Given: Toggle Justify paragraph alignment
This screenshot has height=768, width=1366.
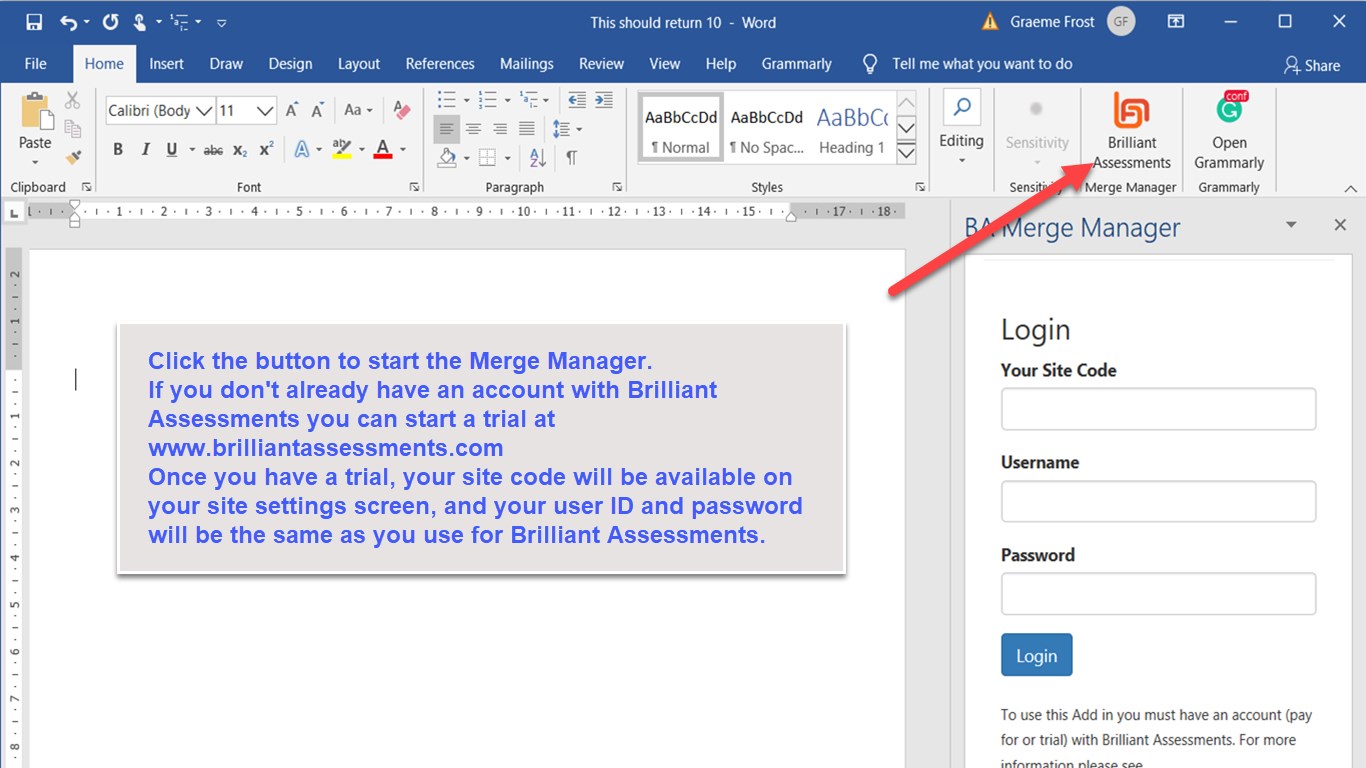Looking at the screenshot, I should [x=526, y=129].
